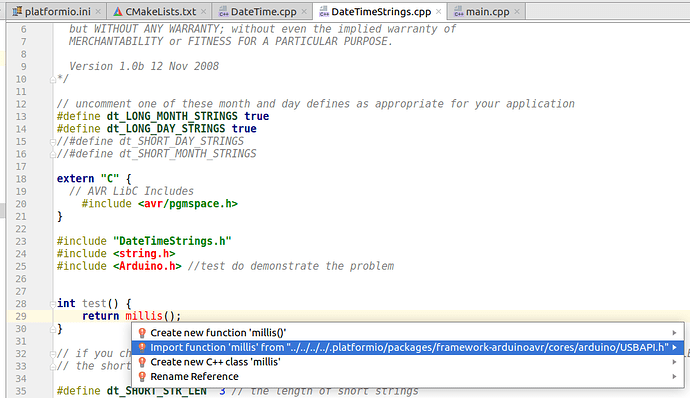Click line number 18 in the gutter
The height and width of the screenshot is (398, 690).
coord(21,179)
